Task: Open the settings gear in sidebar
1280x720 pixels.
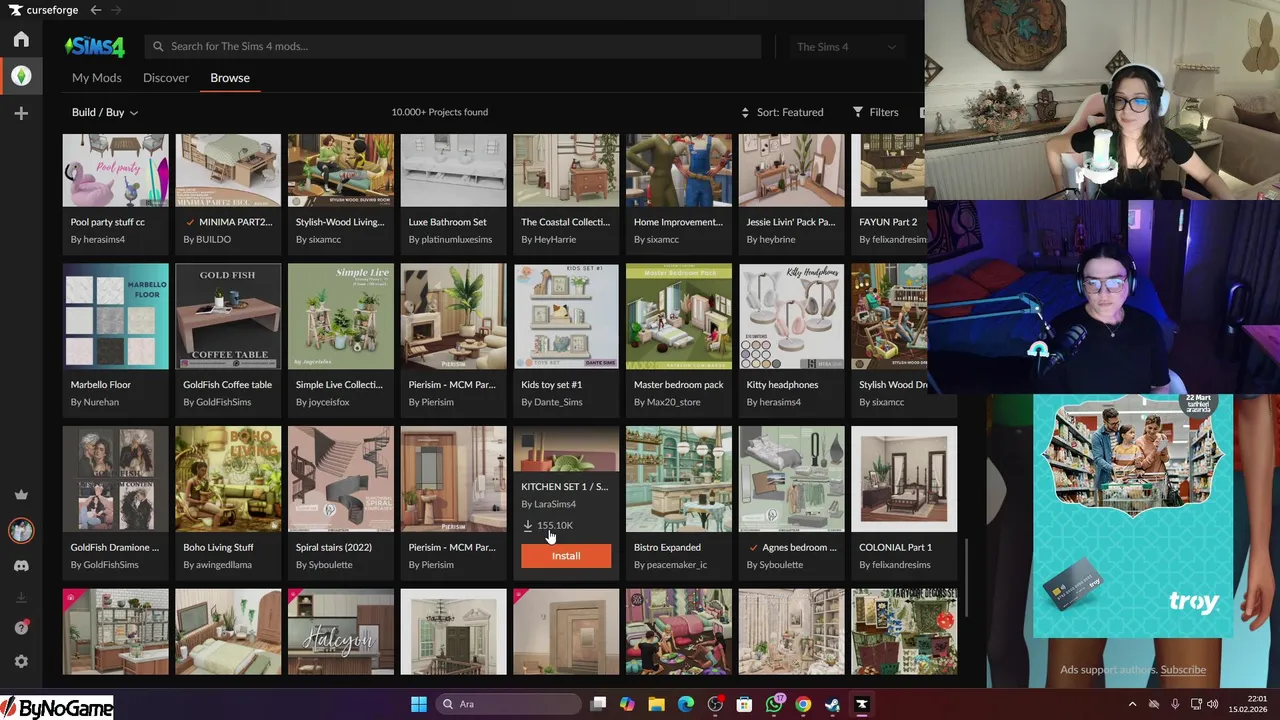Action: click(21, 661)
